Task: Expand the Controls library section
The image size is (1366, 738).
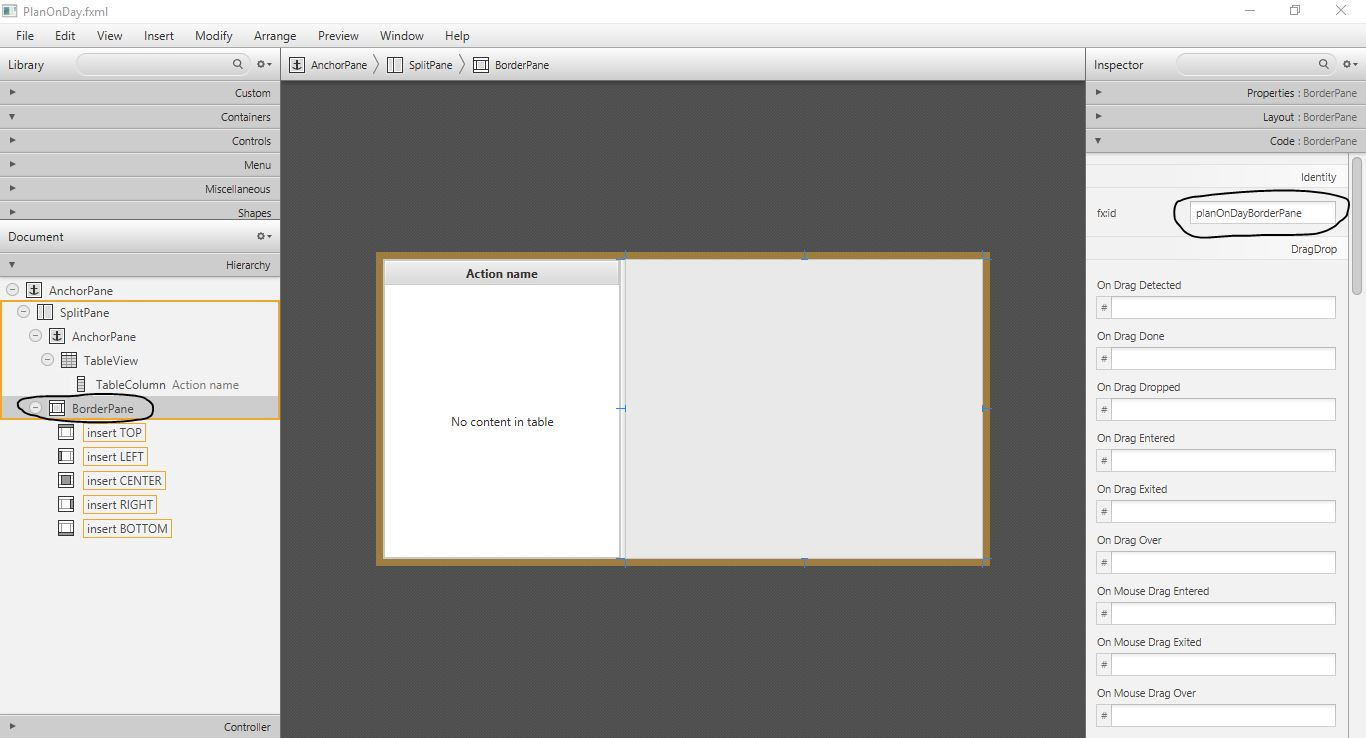Action: pos(140,140)
